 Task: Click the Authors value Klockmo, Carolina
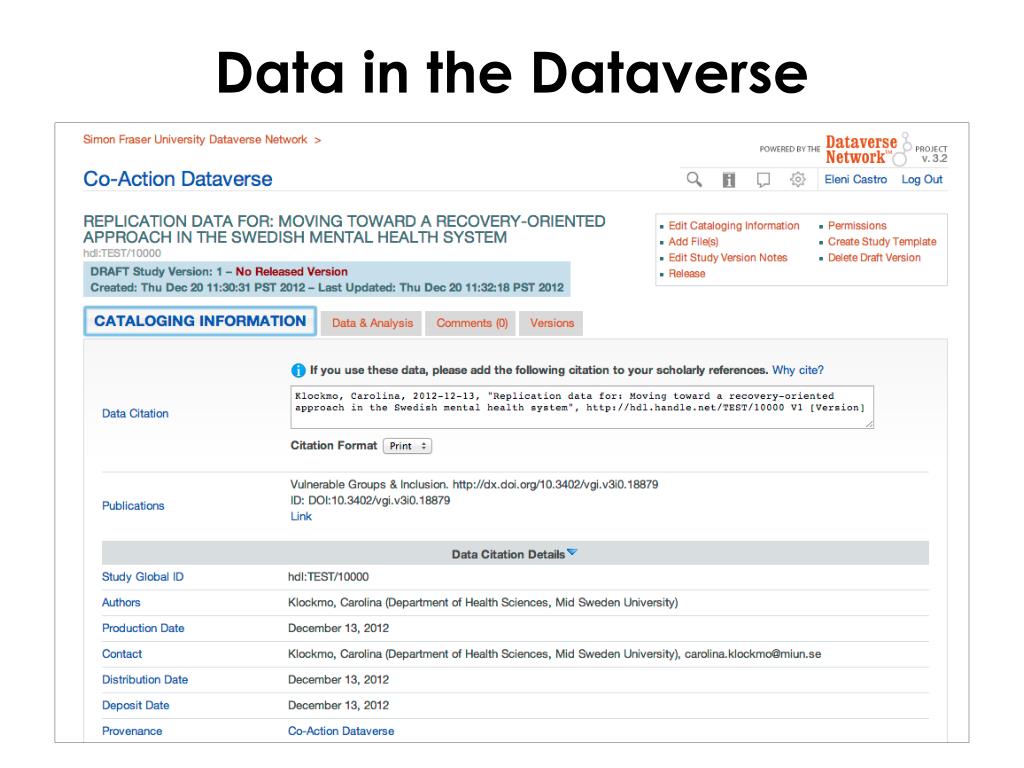(x=483, y=603)
